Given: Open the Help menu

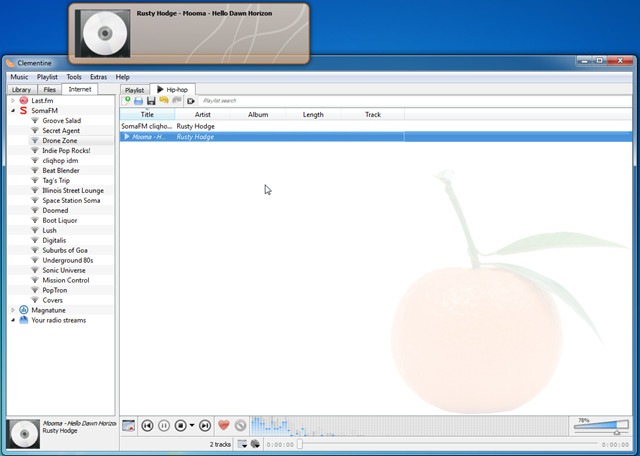Looking at the screenshot, I should 122,77.
